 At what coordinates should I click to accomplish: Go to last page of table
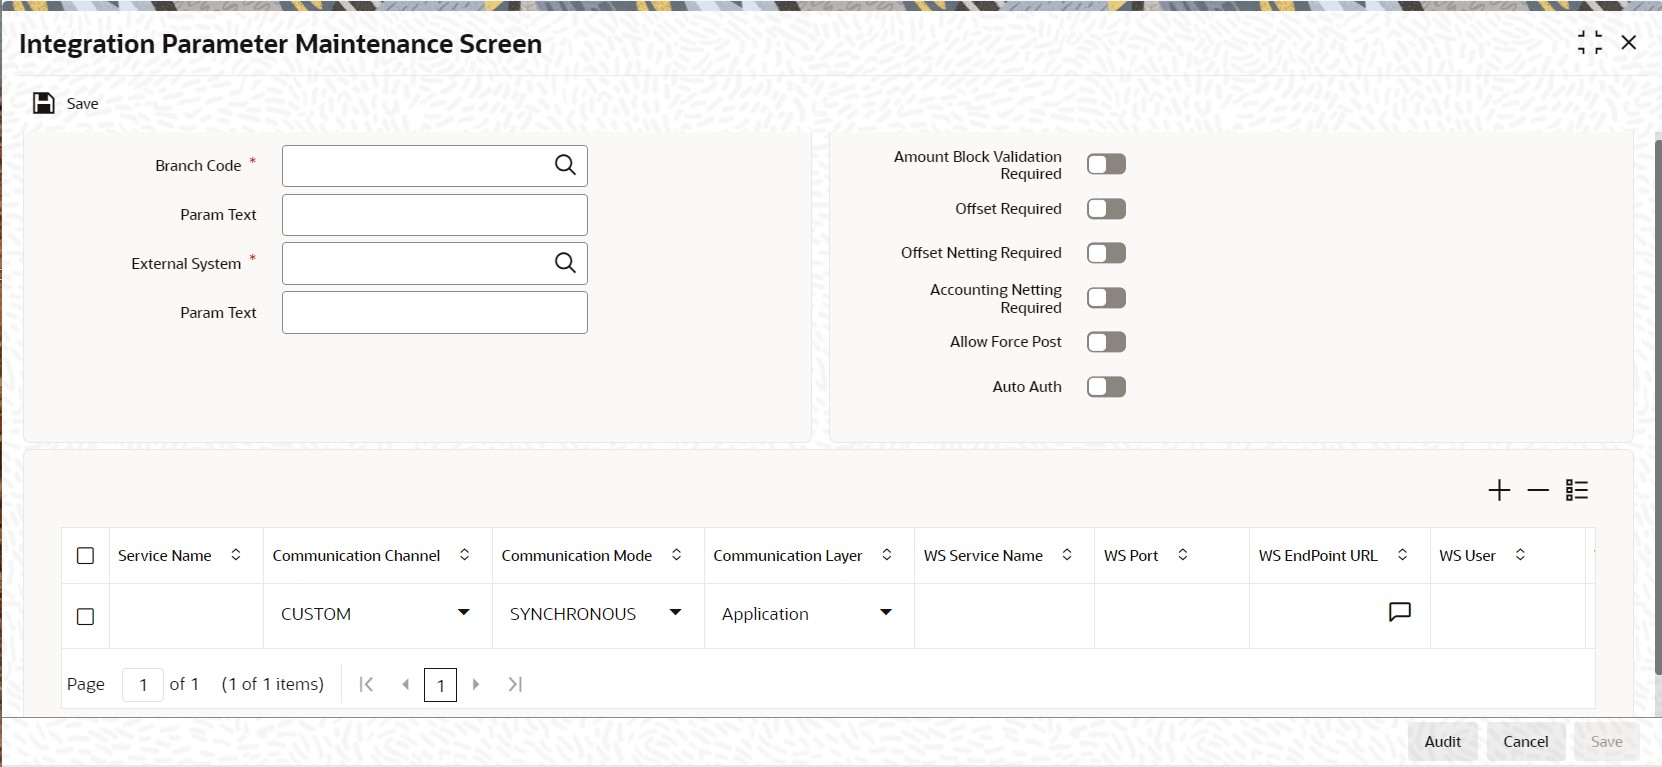515,684
